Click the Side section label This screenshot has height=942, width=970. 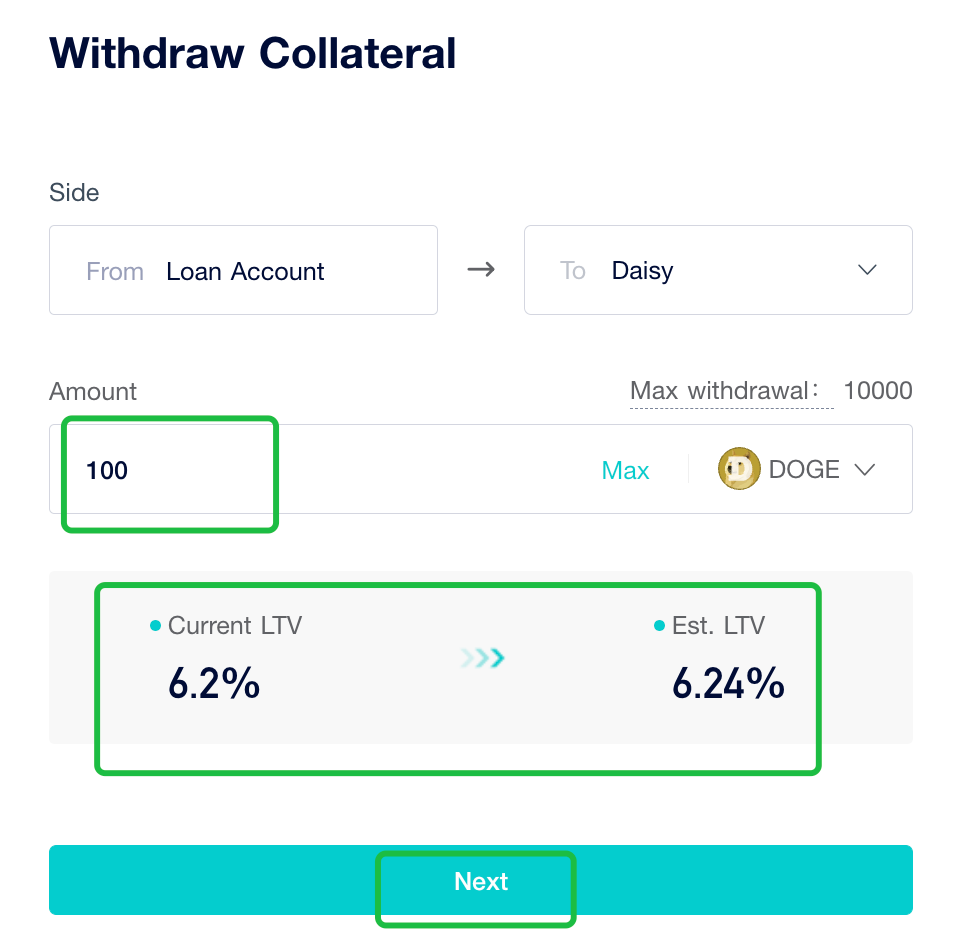[74, 192]
